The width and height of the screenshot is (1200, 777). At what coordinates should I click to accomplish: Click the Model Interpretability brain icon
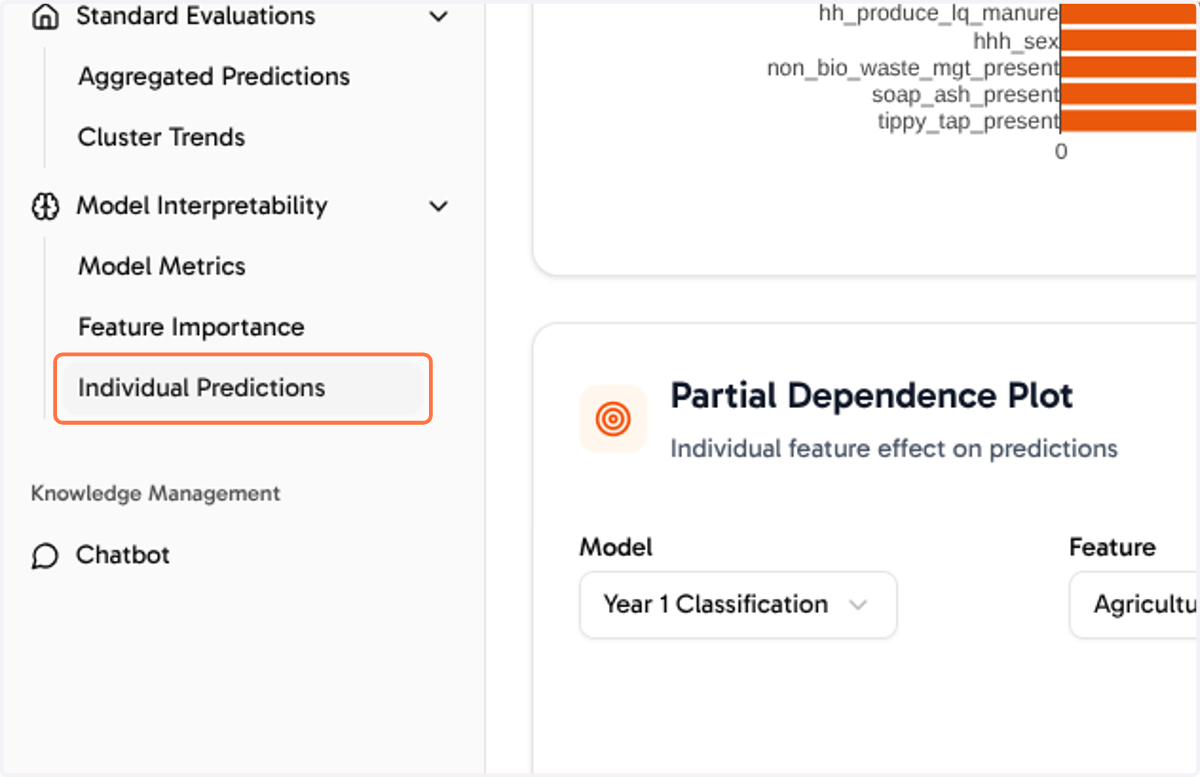45,206
